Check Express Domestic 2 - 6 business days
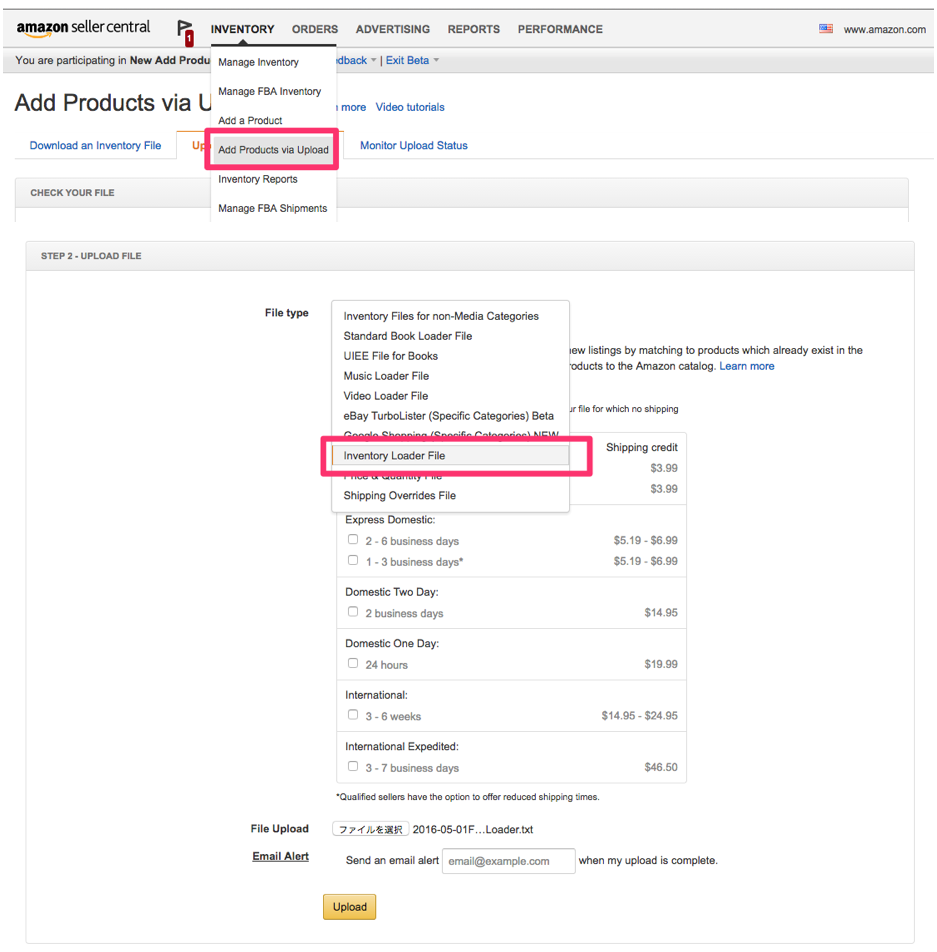The image size is (937, 952). (x=353, y=539)
